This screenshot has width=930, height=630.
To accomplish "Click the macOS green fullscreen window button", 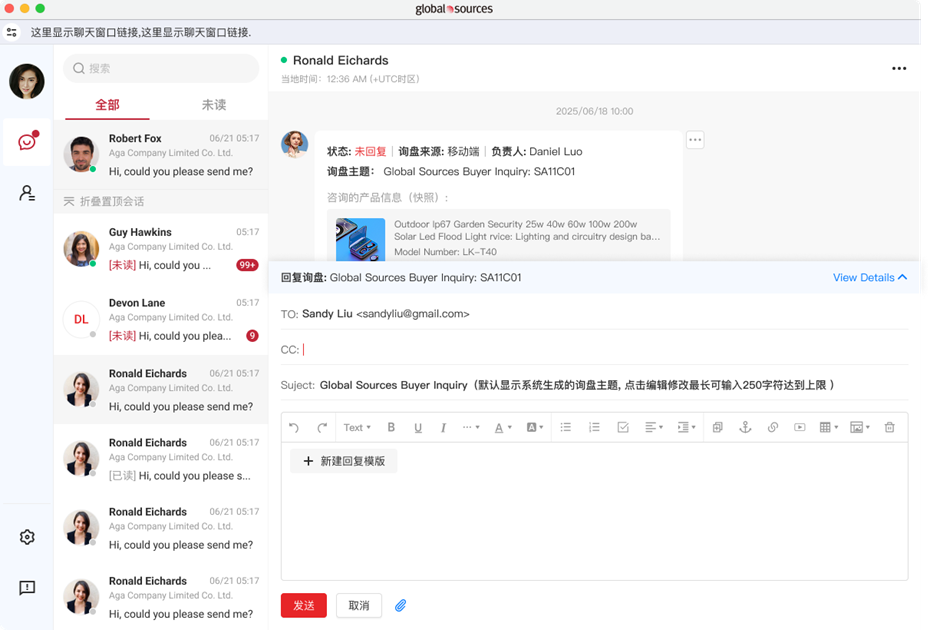I will coord(40,8).
